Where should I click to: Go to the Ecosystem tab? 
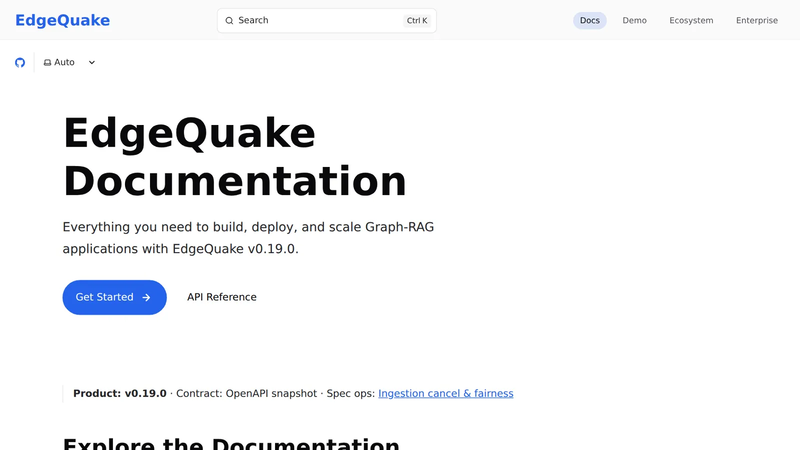click(x=691, y=20)
